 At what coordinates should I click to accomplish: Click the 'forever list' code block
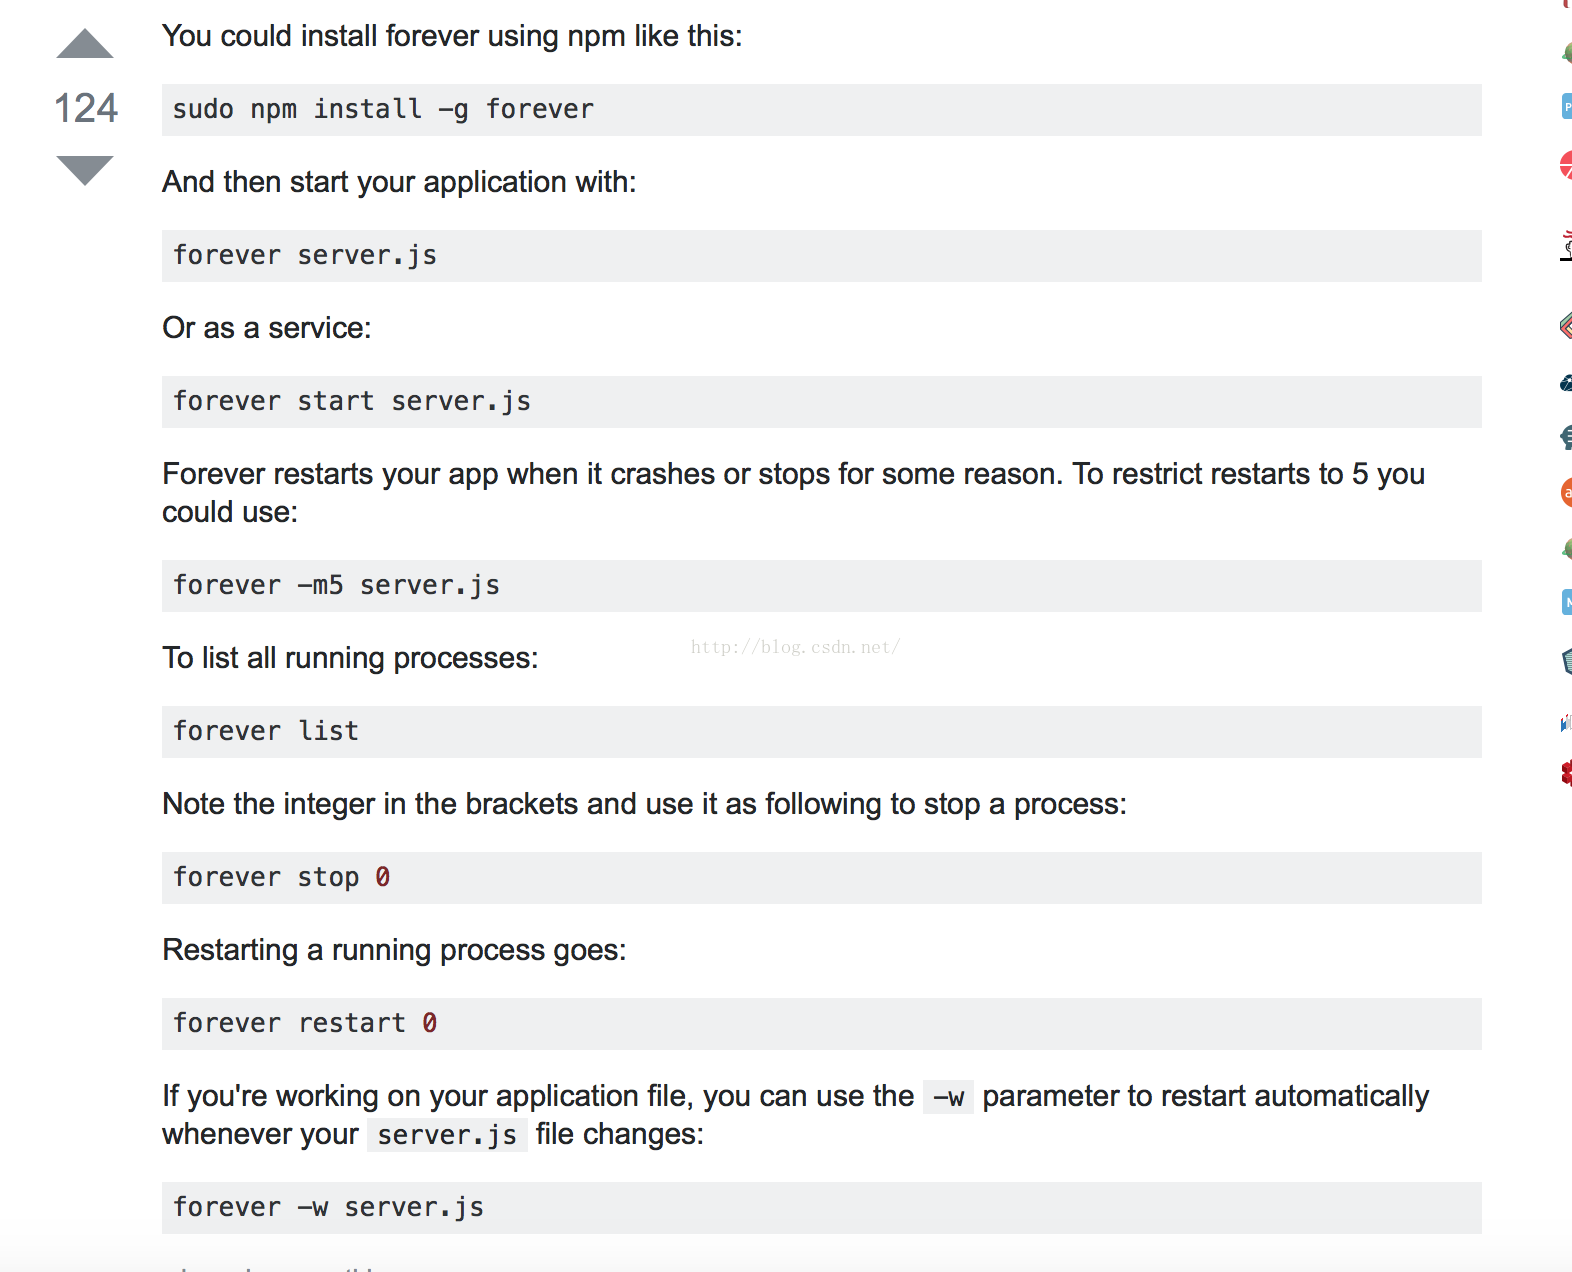tap(822, 732)
